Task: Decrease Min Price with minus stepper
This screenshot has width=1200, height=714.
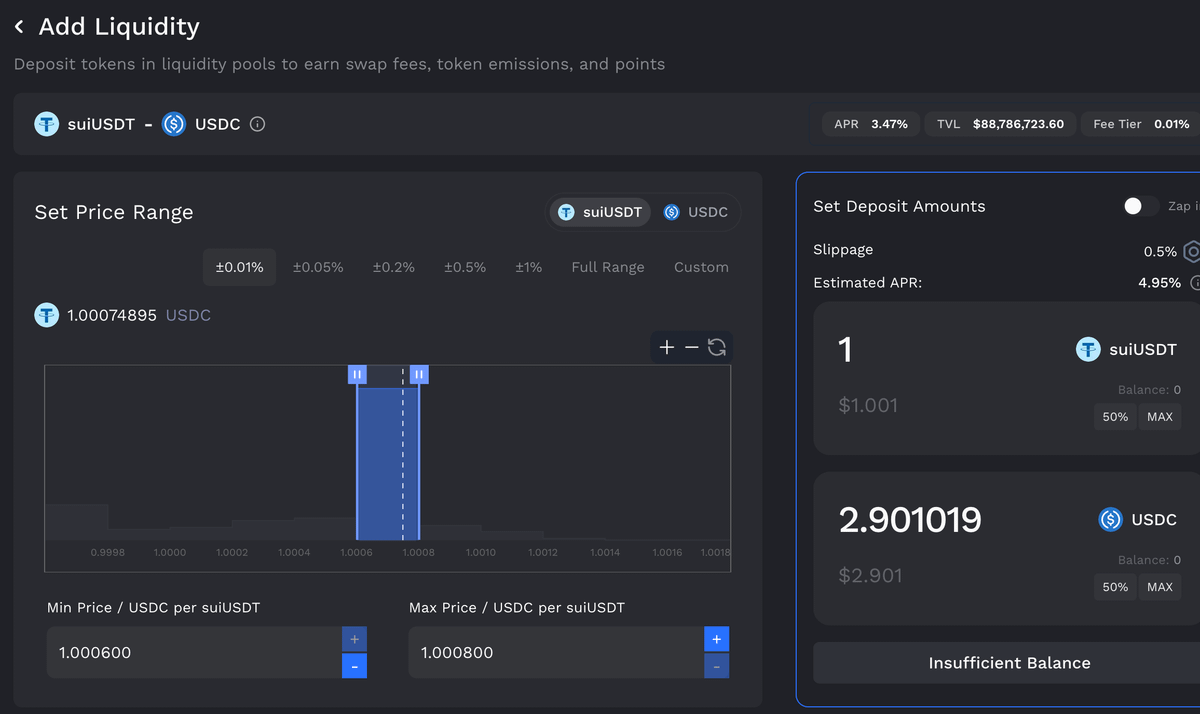Action: point(355,666)
